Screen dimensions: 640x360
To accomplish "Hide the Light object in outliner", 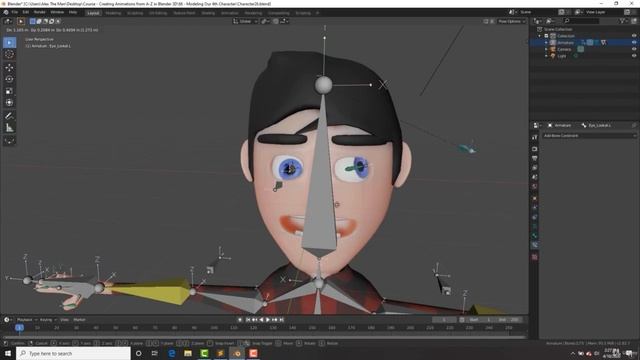I will [x=634, y=56].
